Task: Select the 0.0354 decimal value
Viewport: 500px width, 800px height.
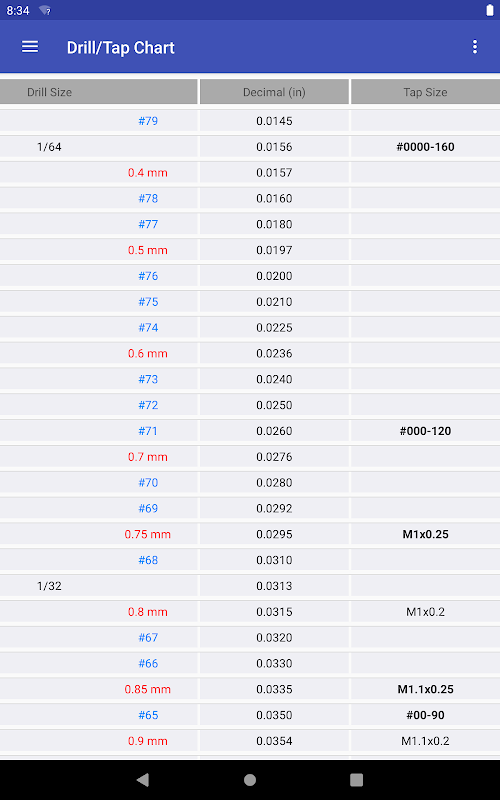Action: [x=274, y=741]
